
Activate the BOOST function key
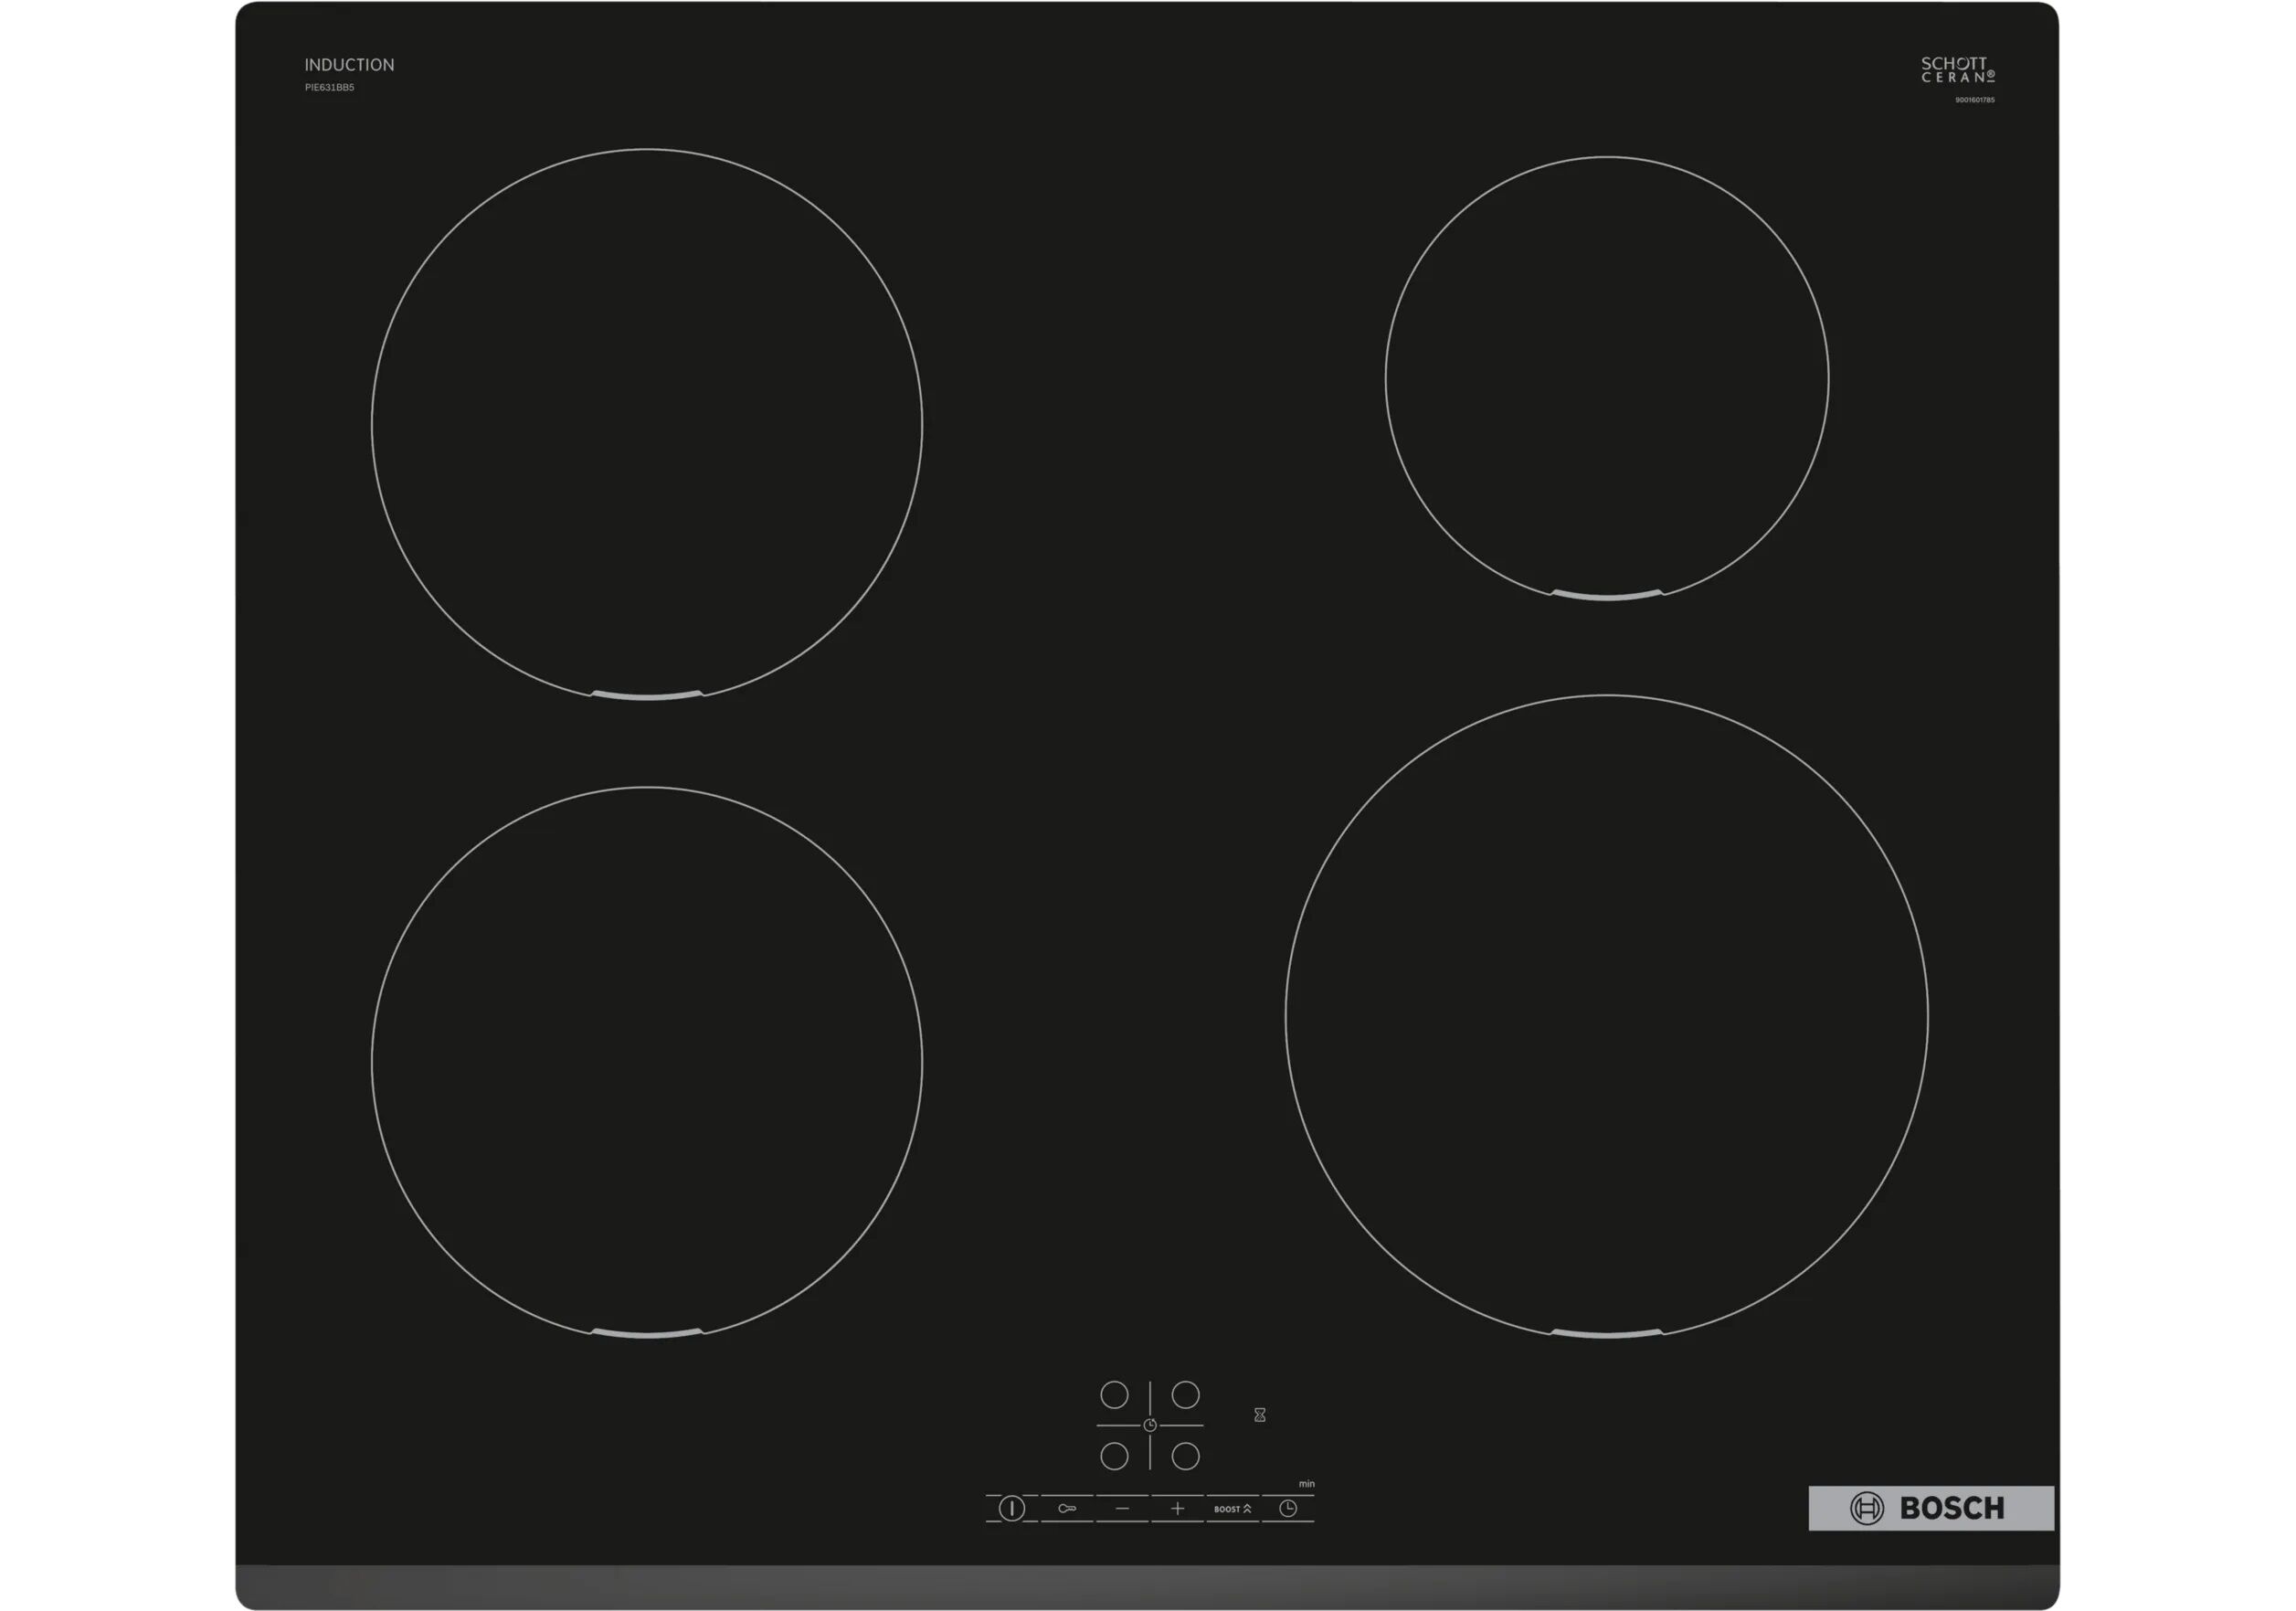coord(1232,1508)
